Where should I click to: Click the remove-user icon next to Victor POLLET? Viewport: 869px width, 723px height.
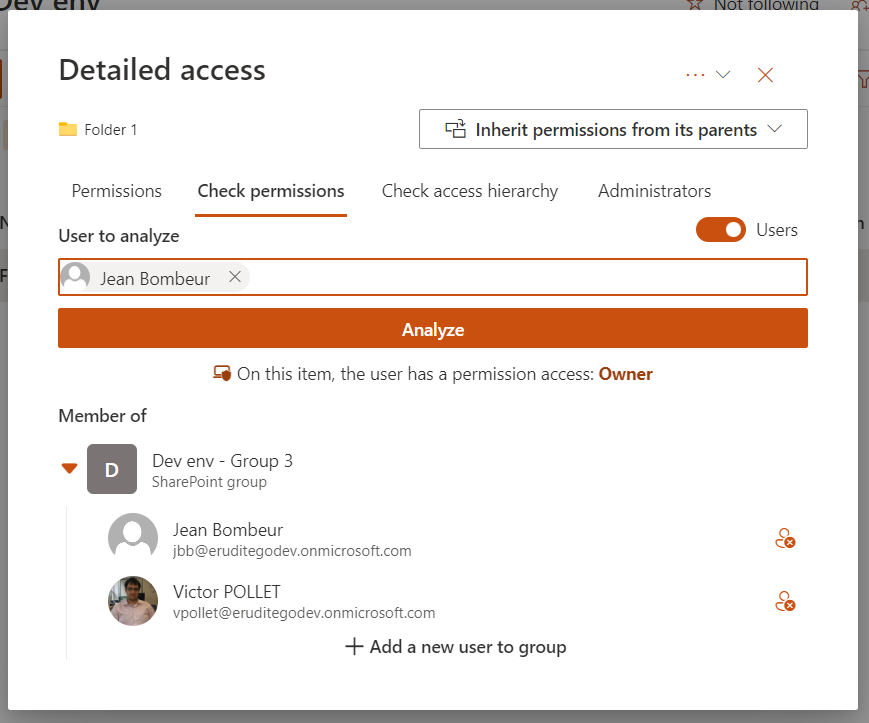click(x=786, y=601)
